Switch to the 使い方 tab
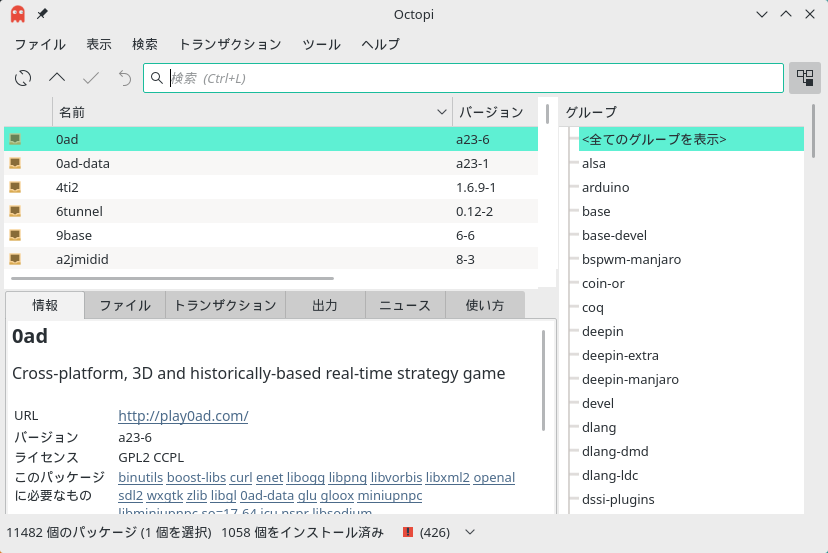The width and height of the screenshot is (828, 553). (485, 305)
